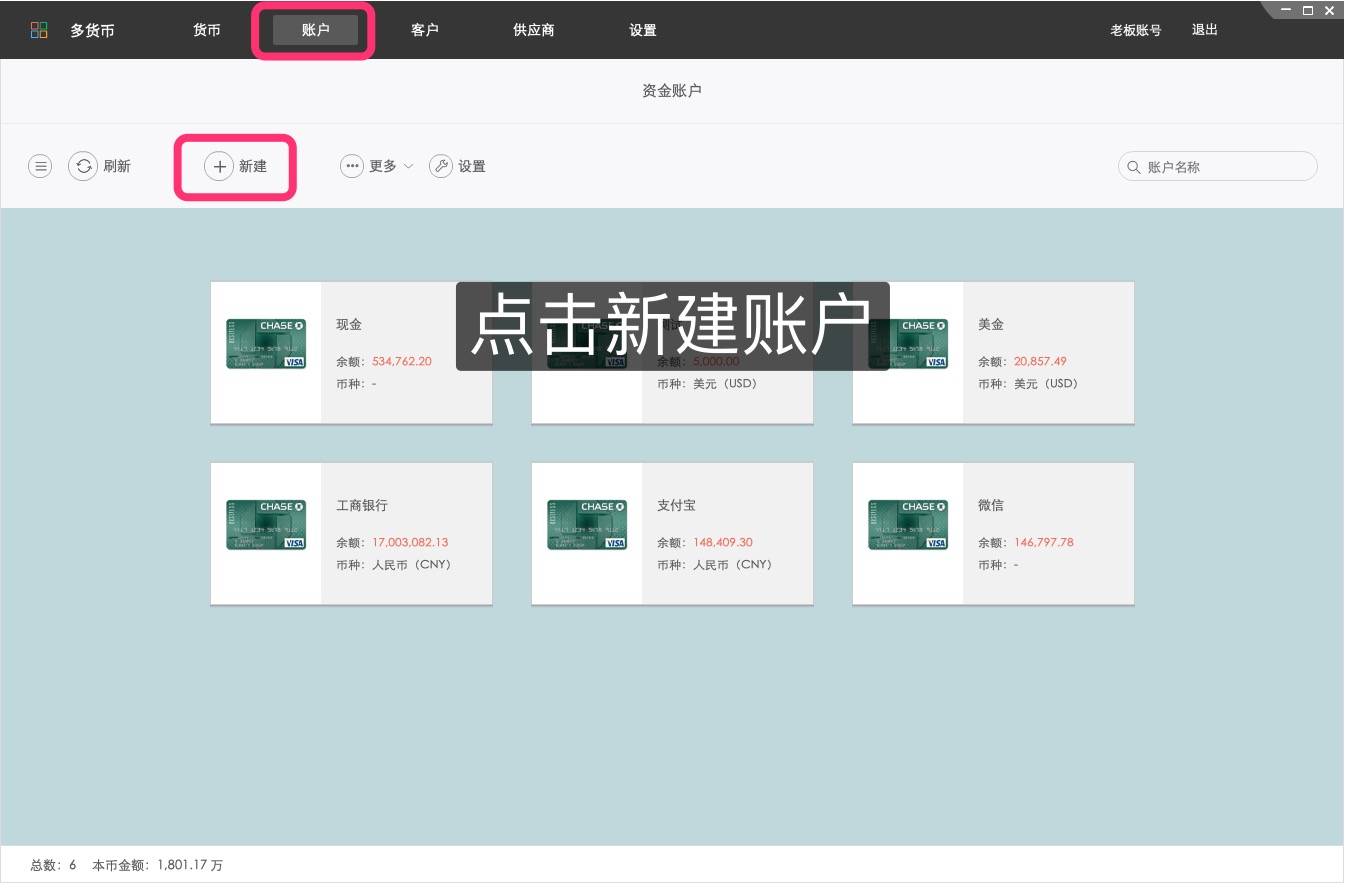Select the 工商银行 account card image
Image resolution: width=1345 pixels, height=883 pixels.
coord(266,525)
